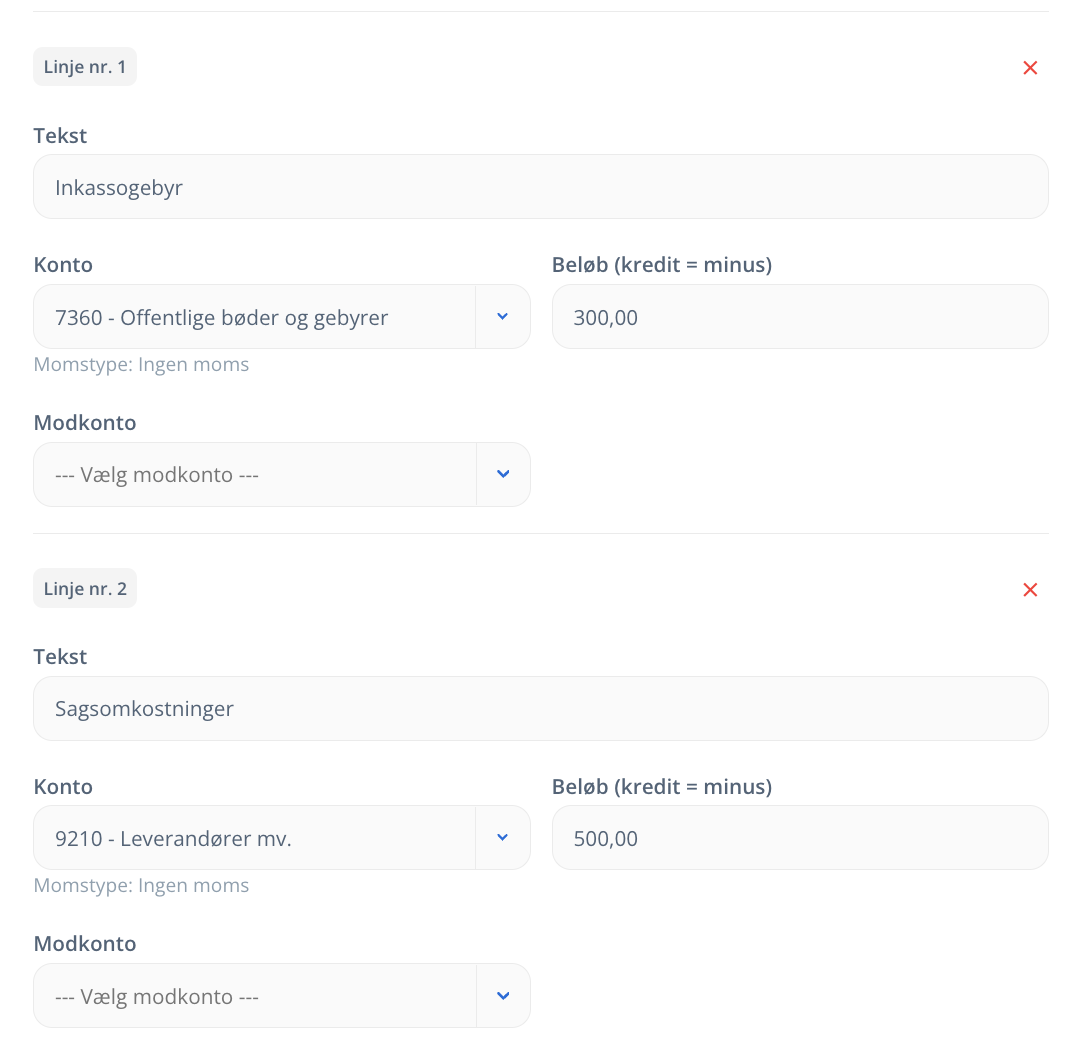Select the 'Linje nr. 1' badge

tap(85, 67)
